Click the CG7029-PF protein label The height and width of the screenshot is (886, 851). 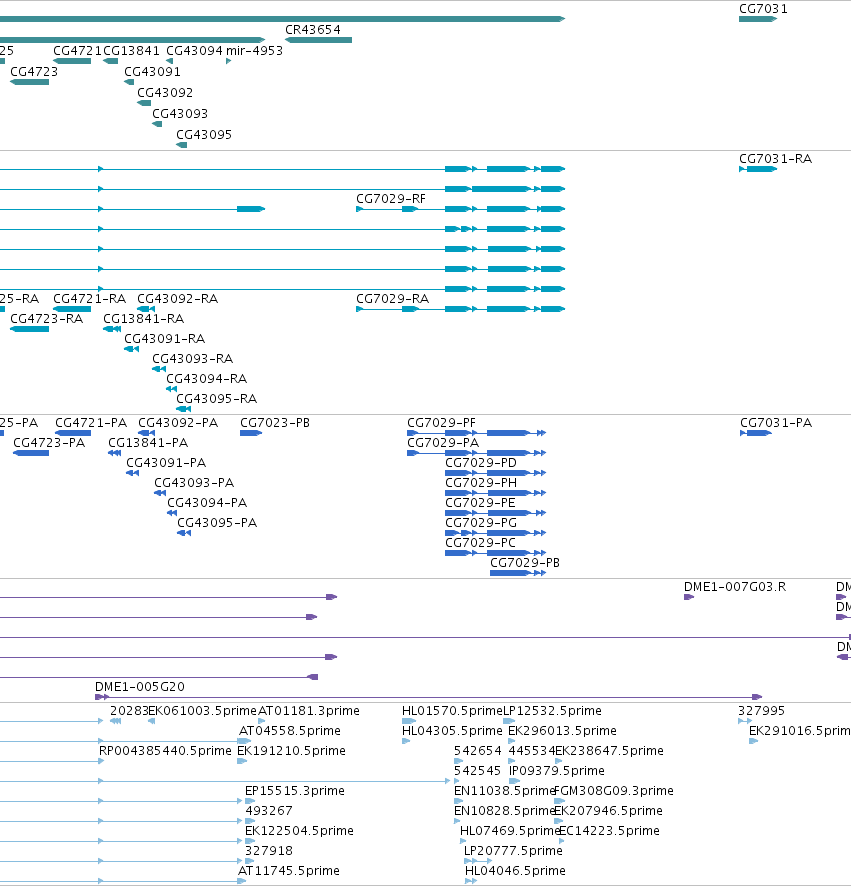click(x=441, y=423)
